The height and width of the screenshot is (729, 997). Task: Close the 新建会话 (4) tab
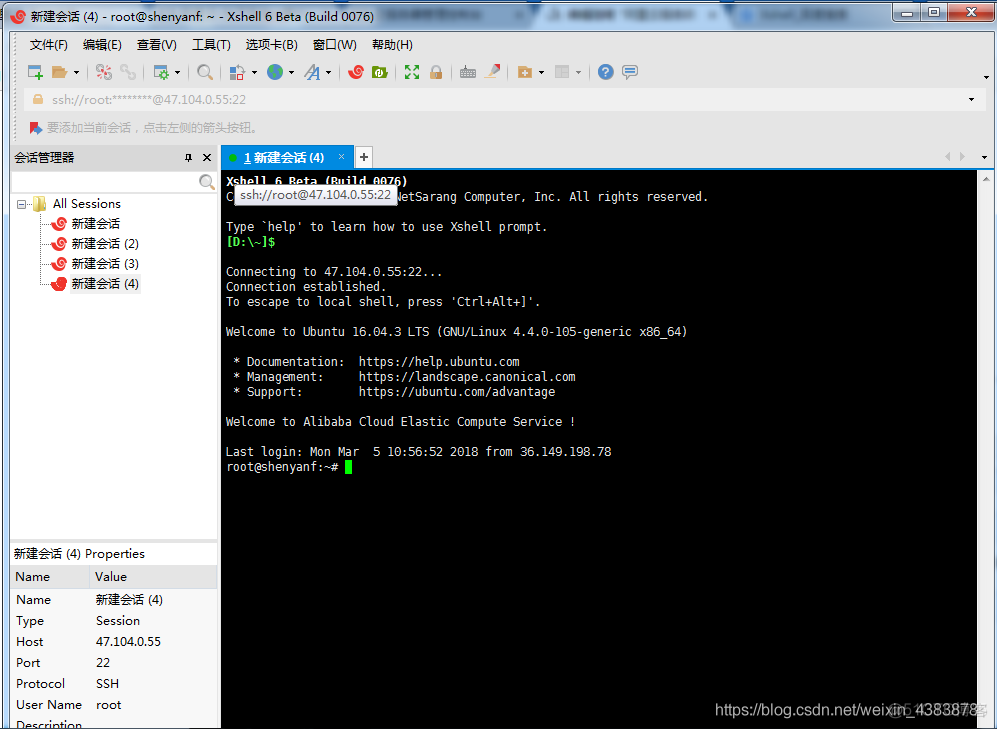click(x=341, y=157)
